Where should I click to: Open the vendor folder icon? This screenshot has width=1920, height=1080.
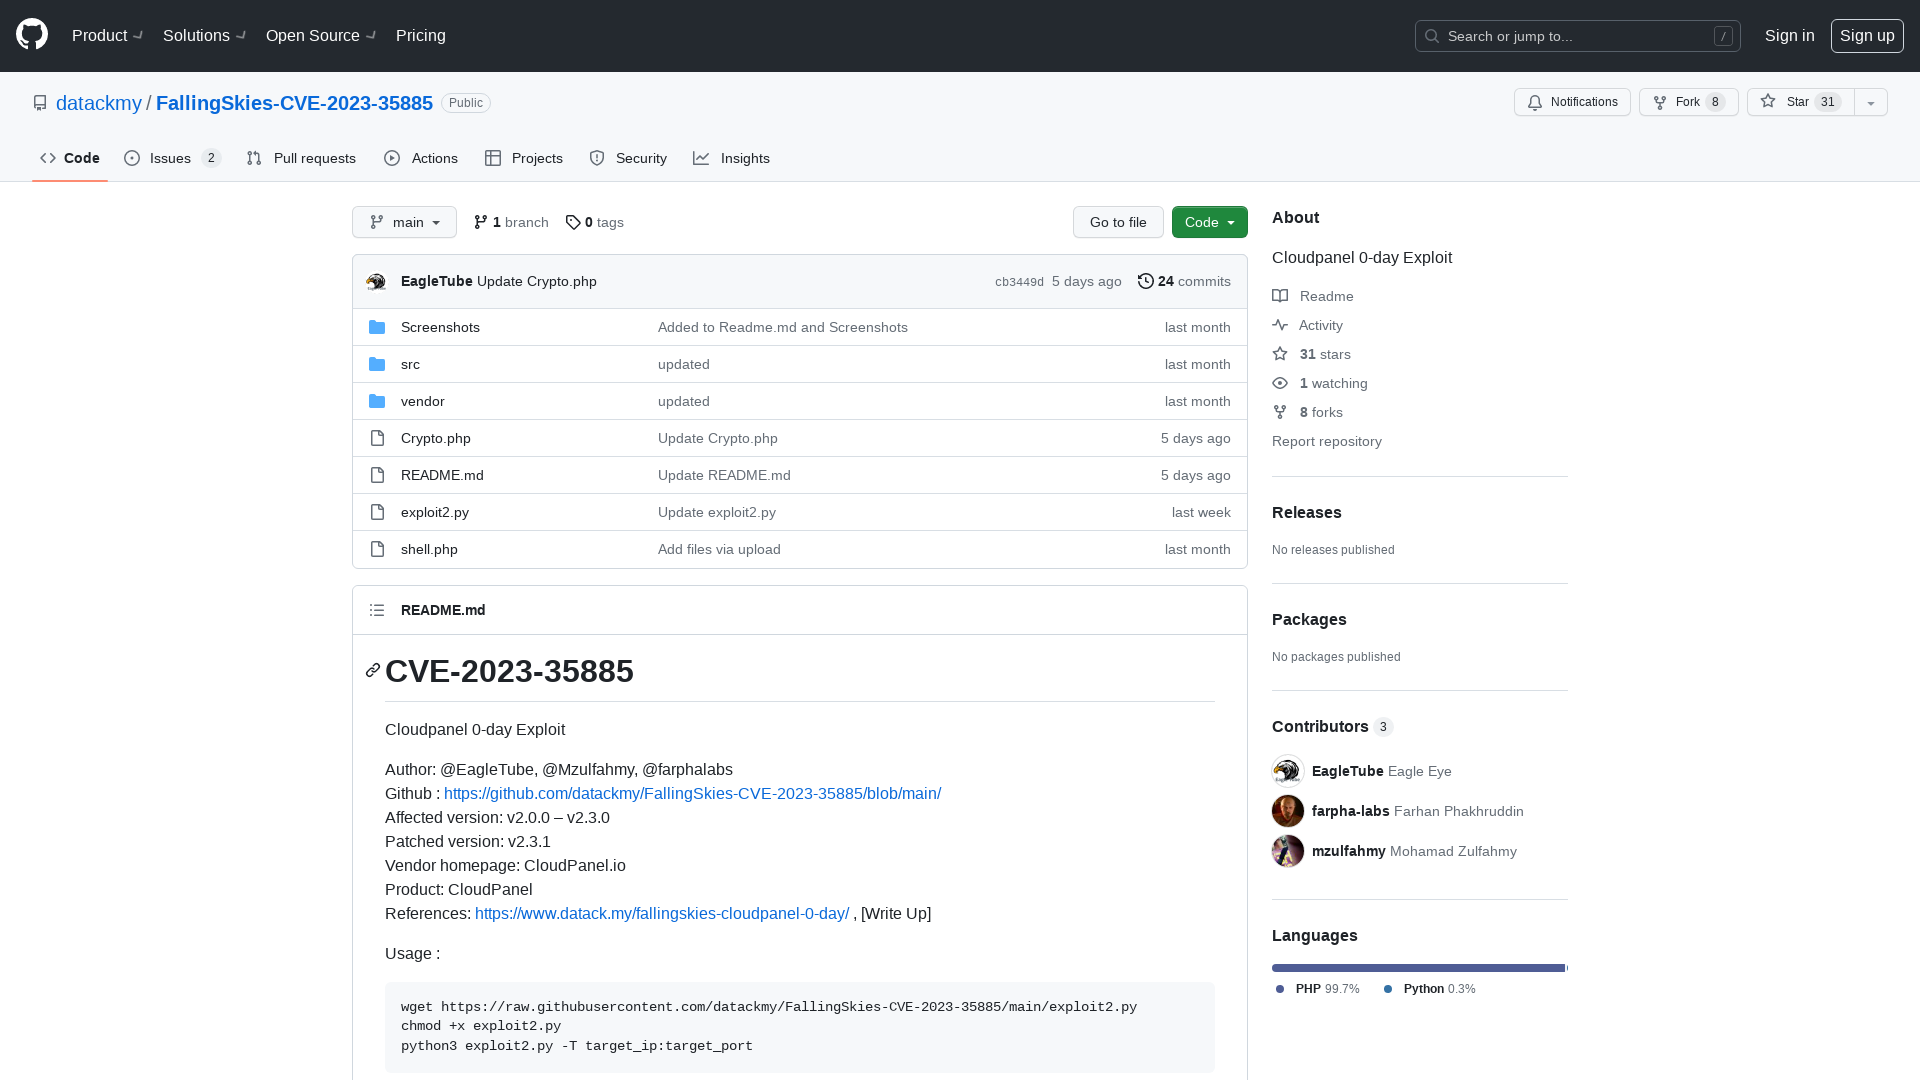click(377, 401)
